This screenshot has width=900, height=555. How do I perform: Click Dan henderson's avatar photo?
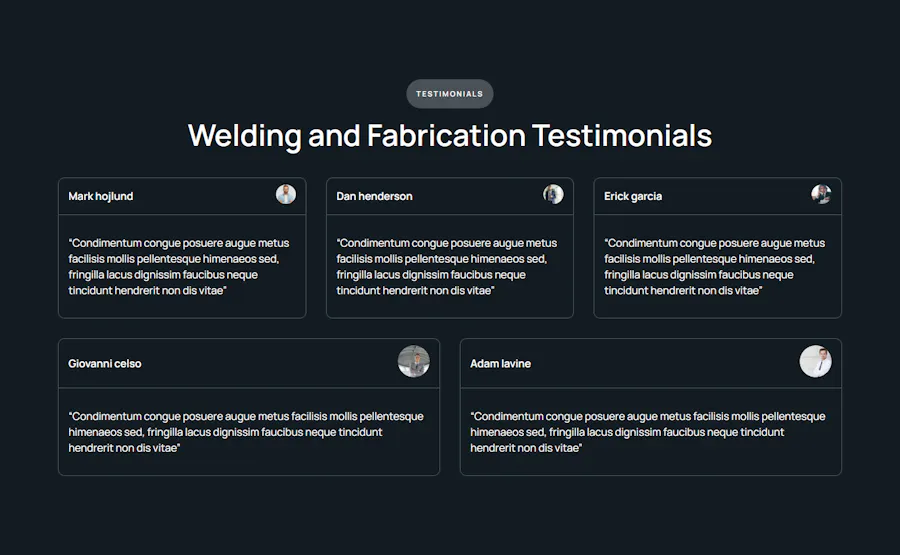[x=553, y=194]
